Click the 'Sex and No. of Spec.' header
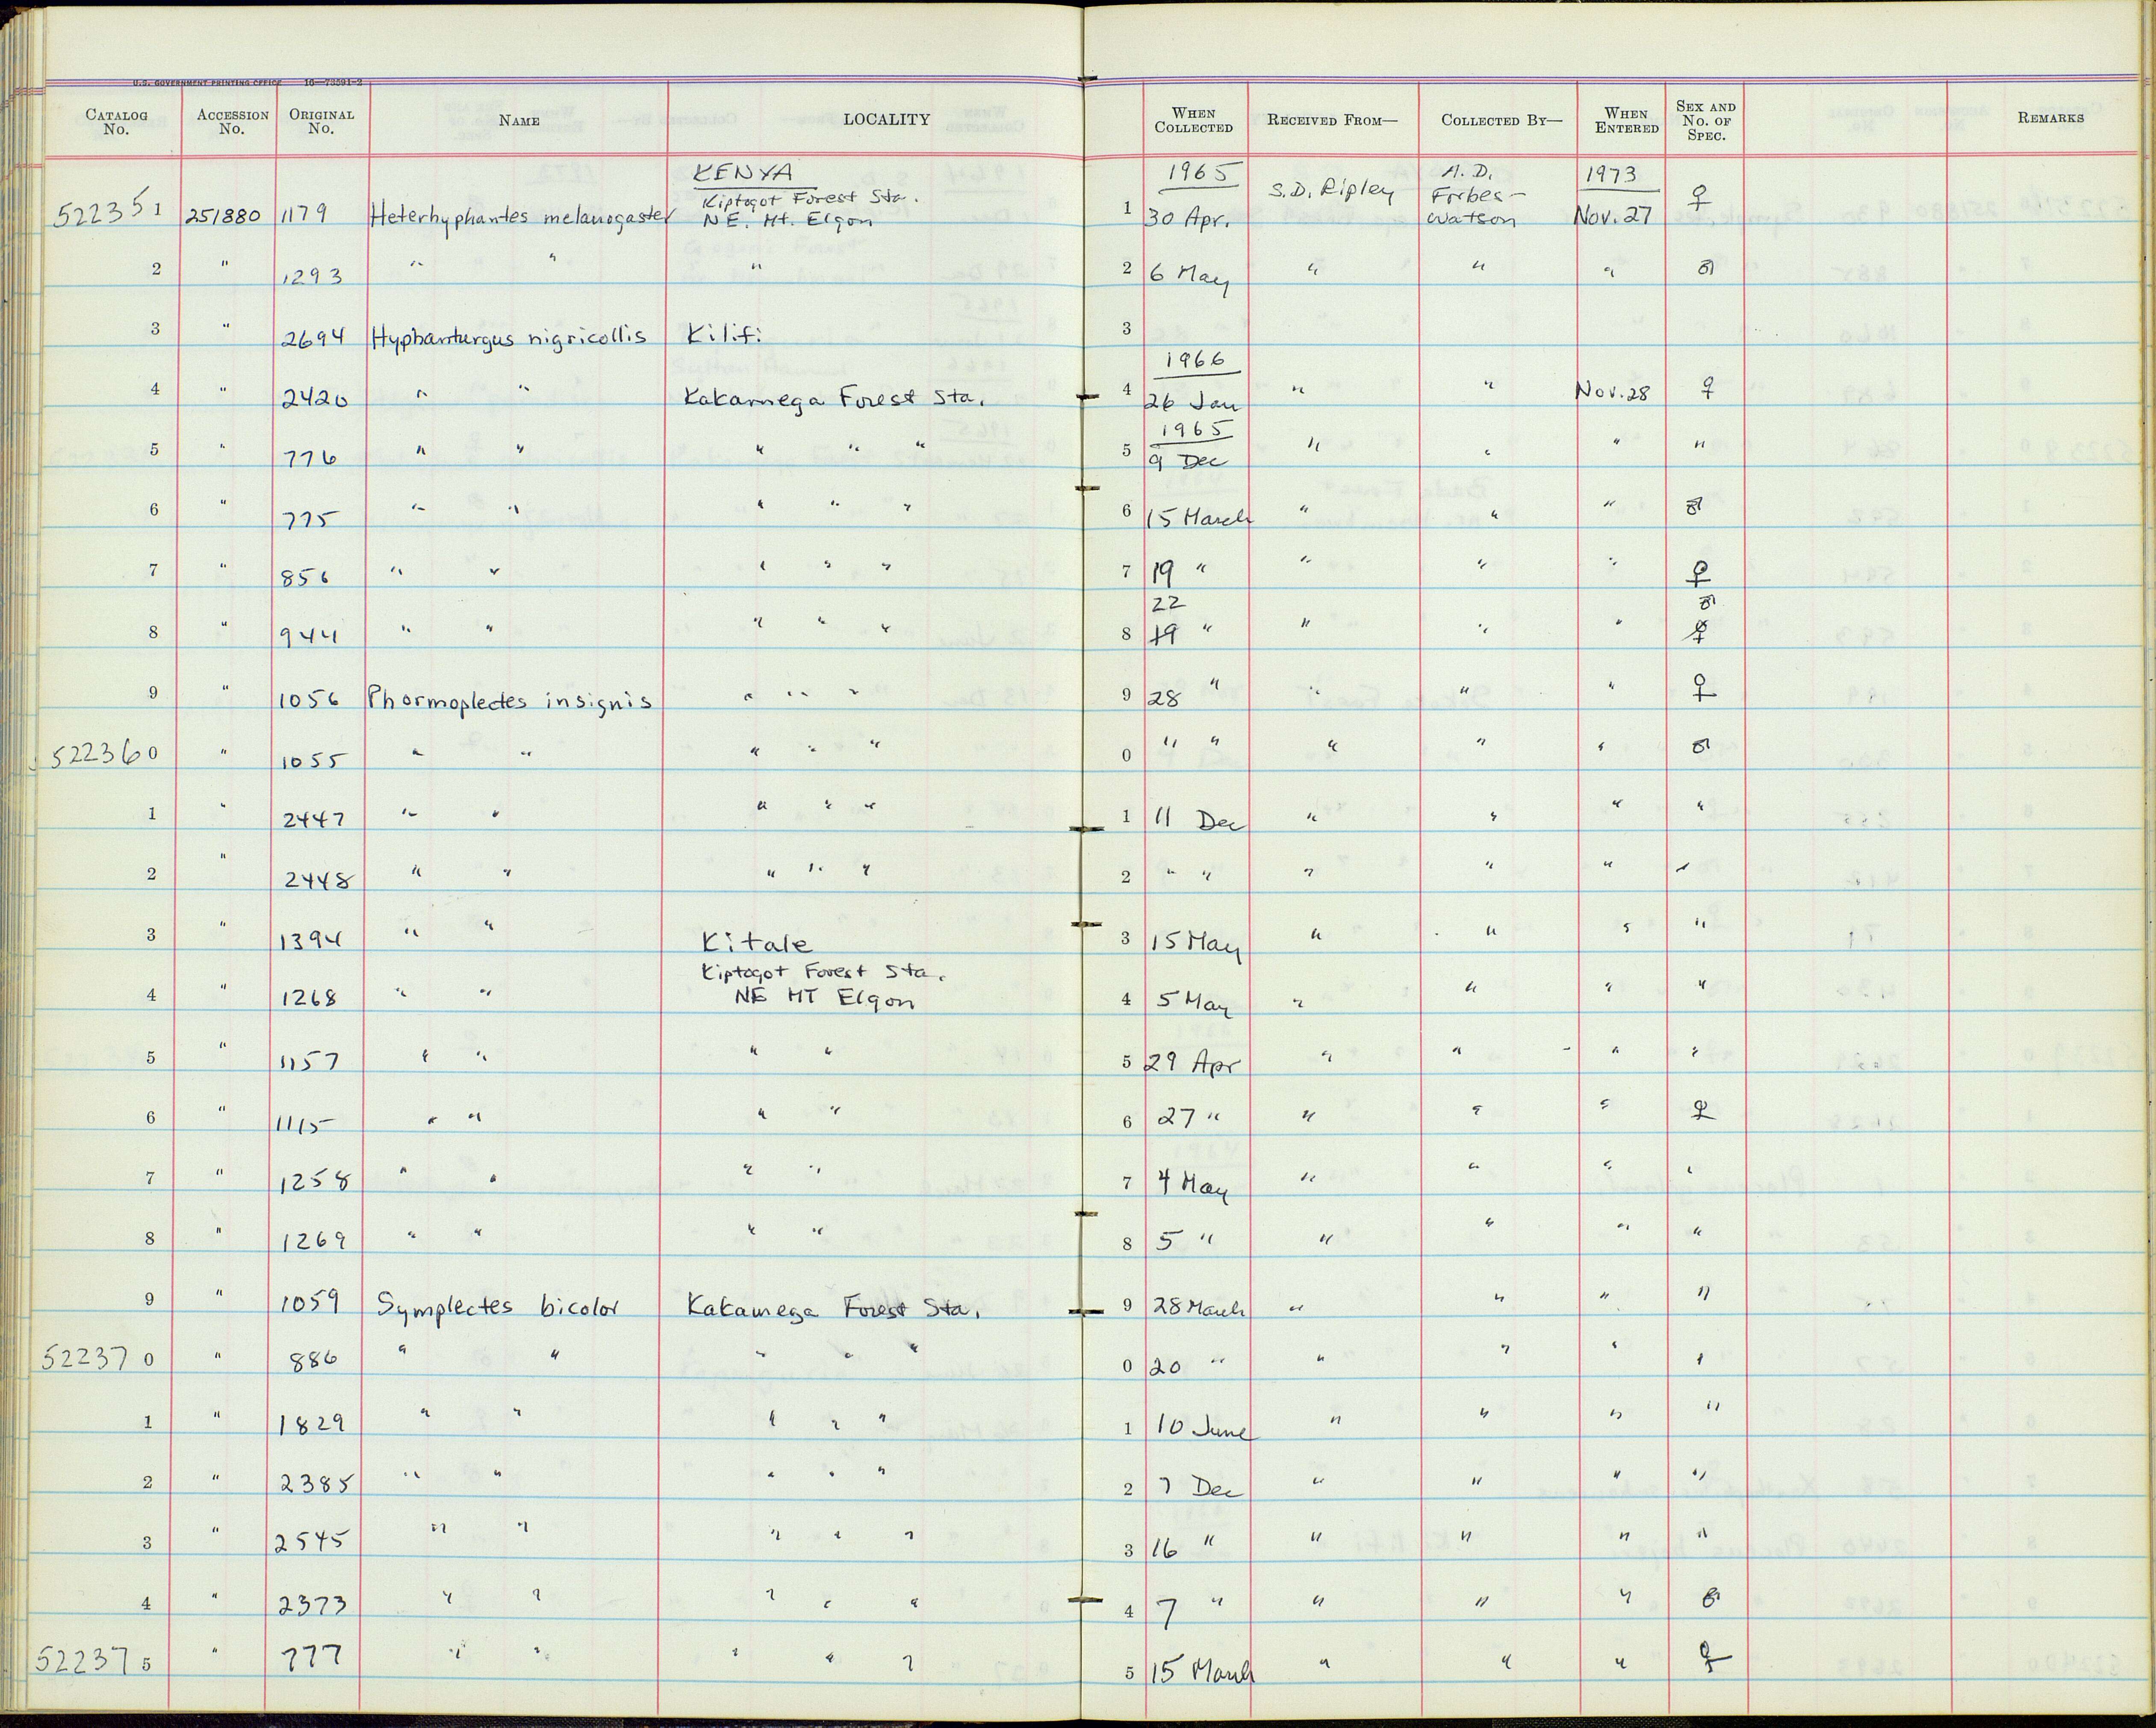The height and width of the screenshot is (1728, 2156). [x=1705, y=121]
